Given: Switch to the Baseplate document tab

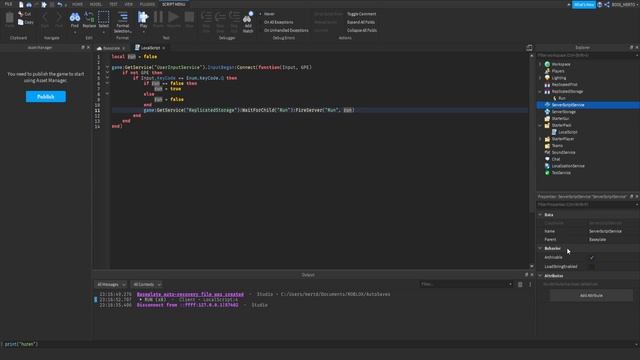Looking at the screenshot, I should pos(111,48).
